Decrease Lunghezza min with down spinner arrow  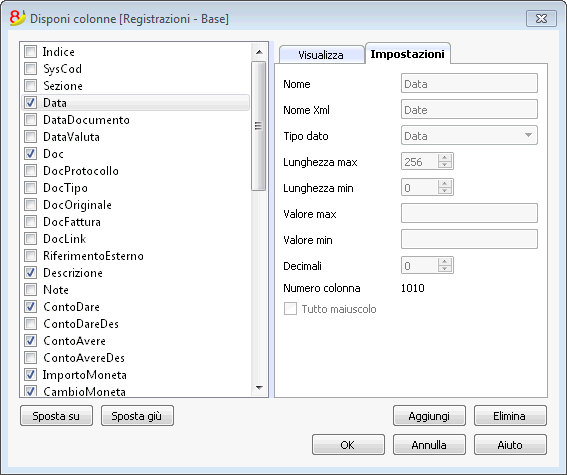[445, 191]
